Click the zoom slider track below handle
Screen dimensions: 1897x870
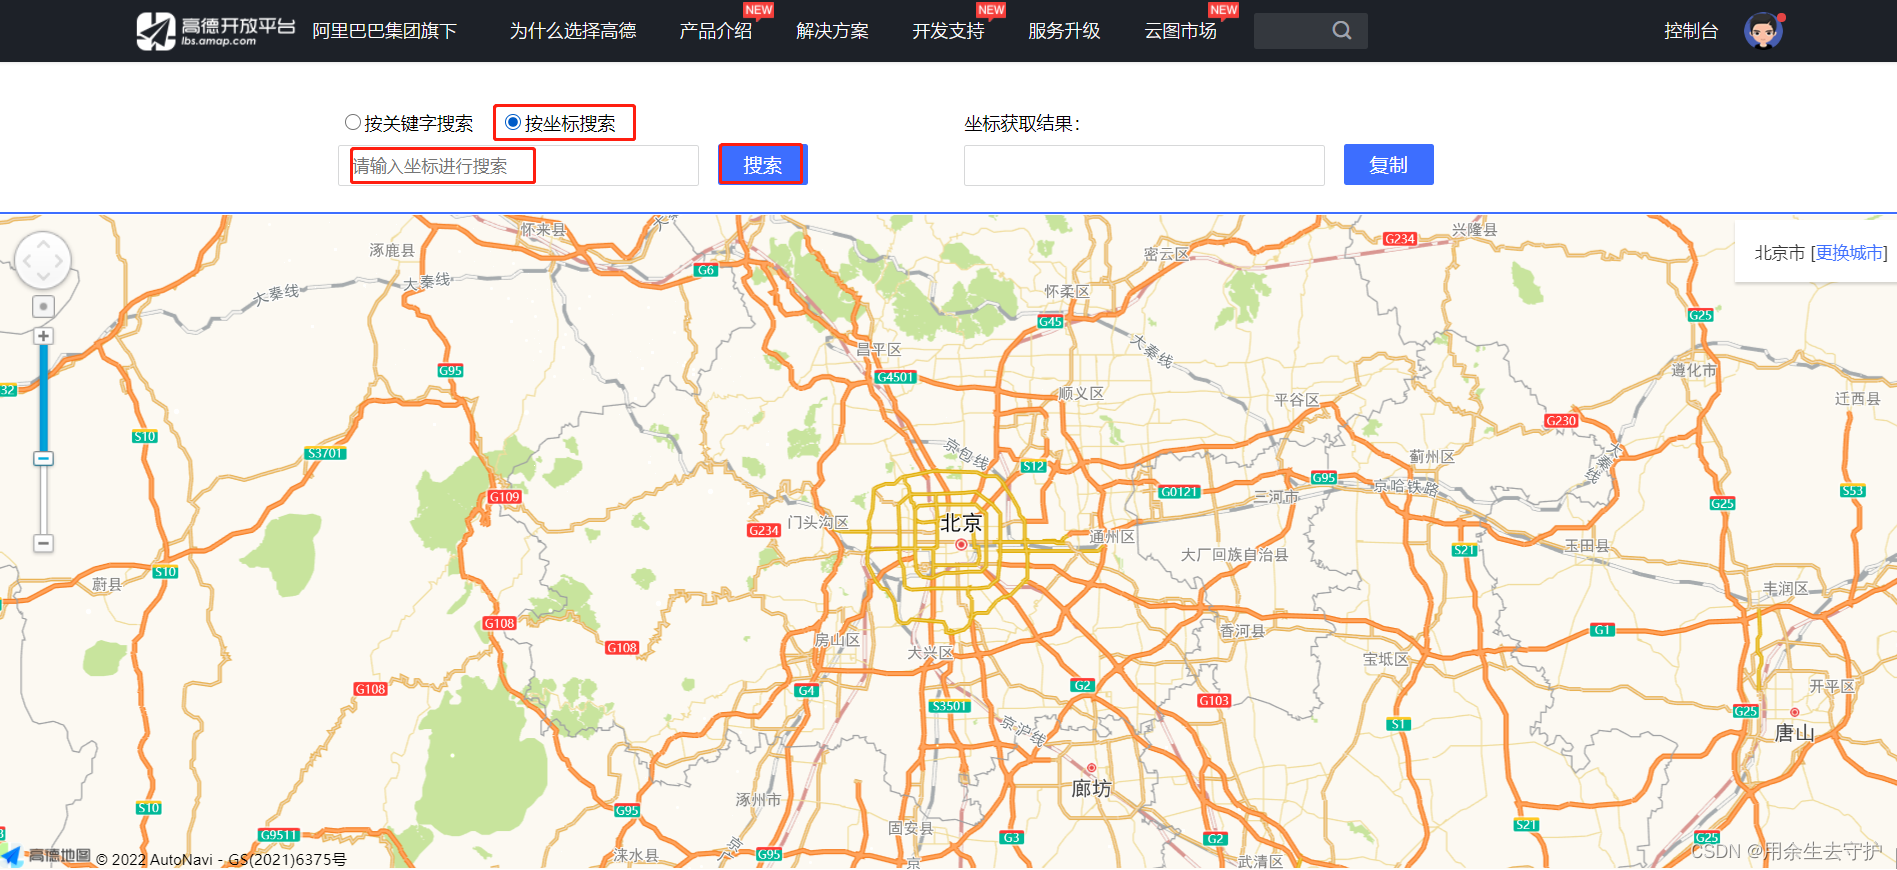click(43, 500)
